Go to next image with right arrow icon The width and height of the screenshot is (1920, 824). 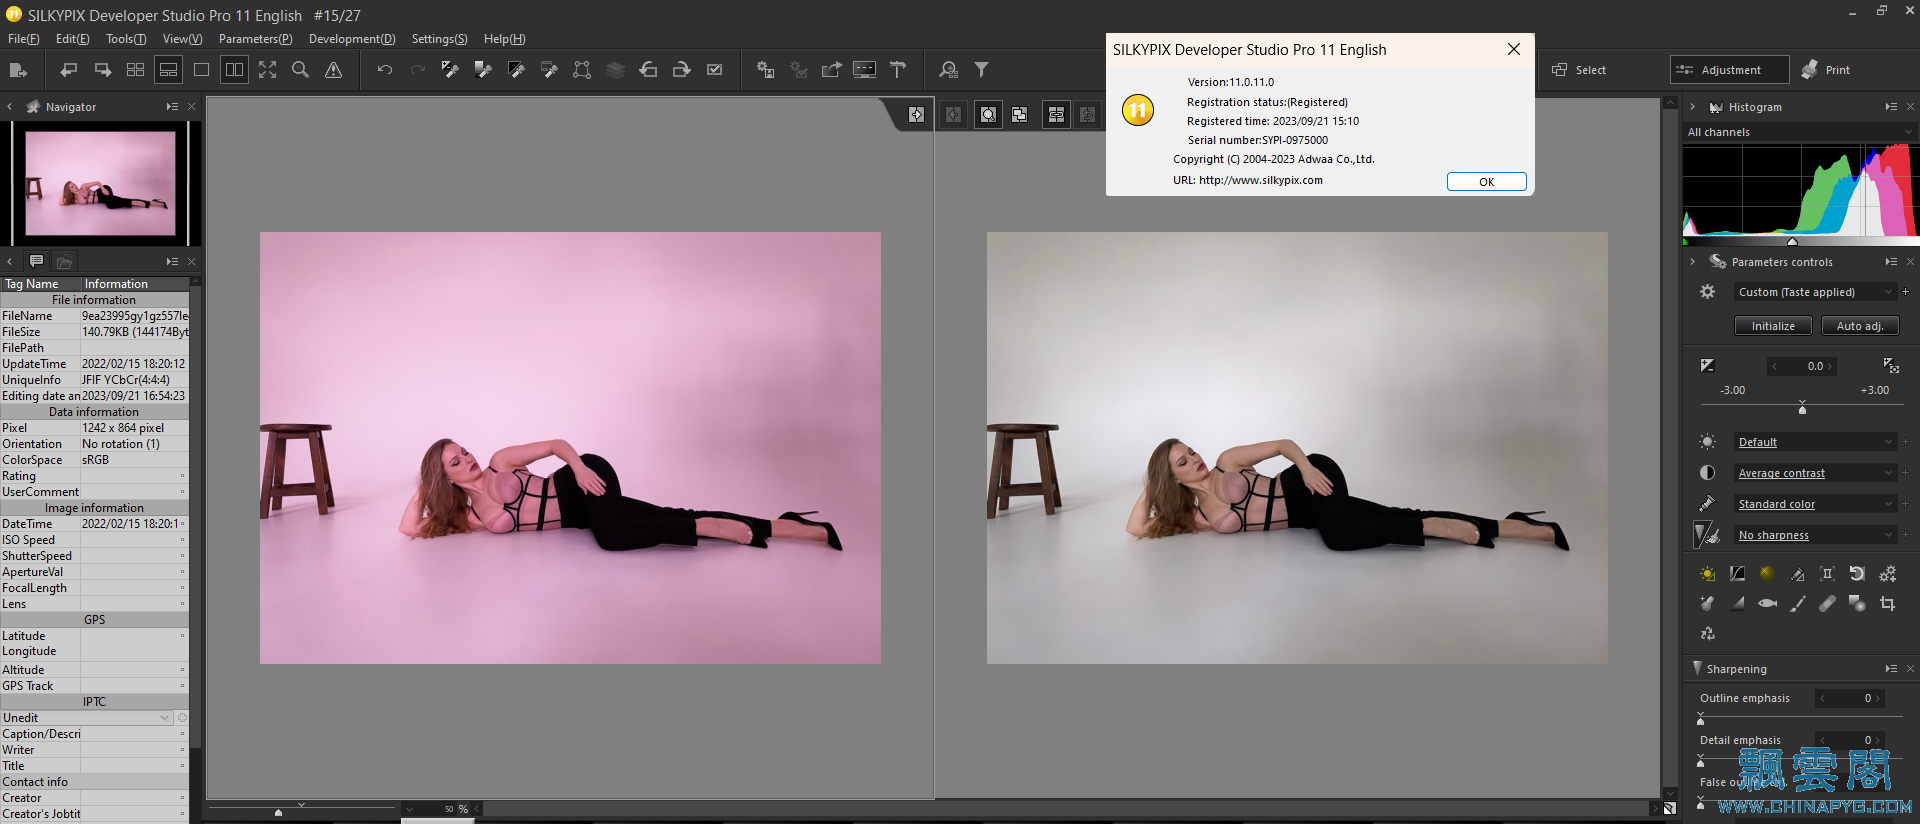click(102, 70)
